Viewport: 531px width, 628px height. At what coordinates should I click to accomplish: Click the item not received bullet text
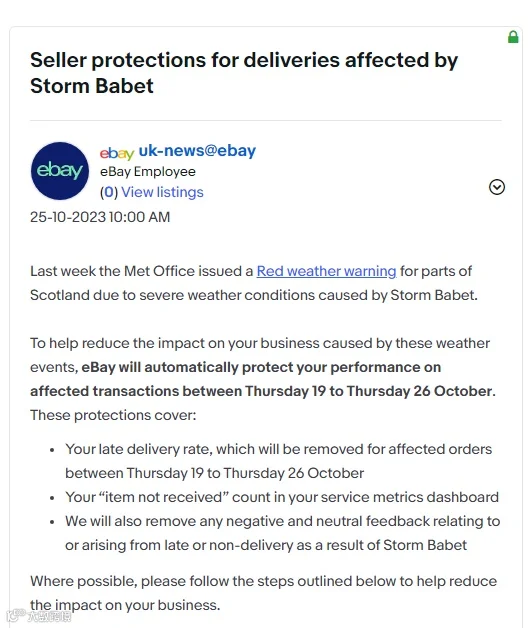point(282,497)
